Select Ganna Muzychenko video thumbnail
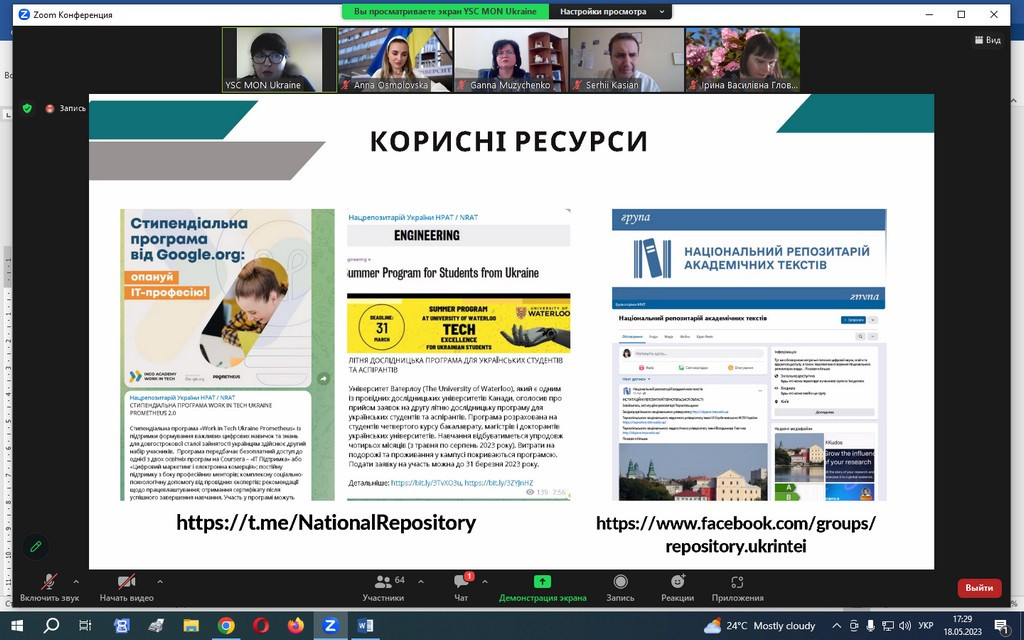 (x=511, y=59)
